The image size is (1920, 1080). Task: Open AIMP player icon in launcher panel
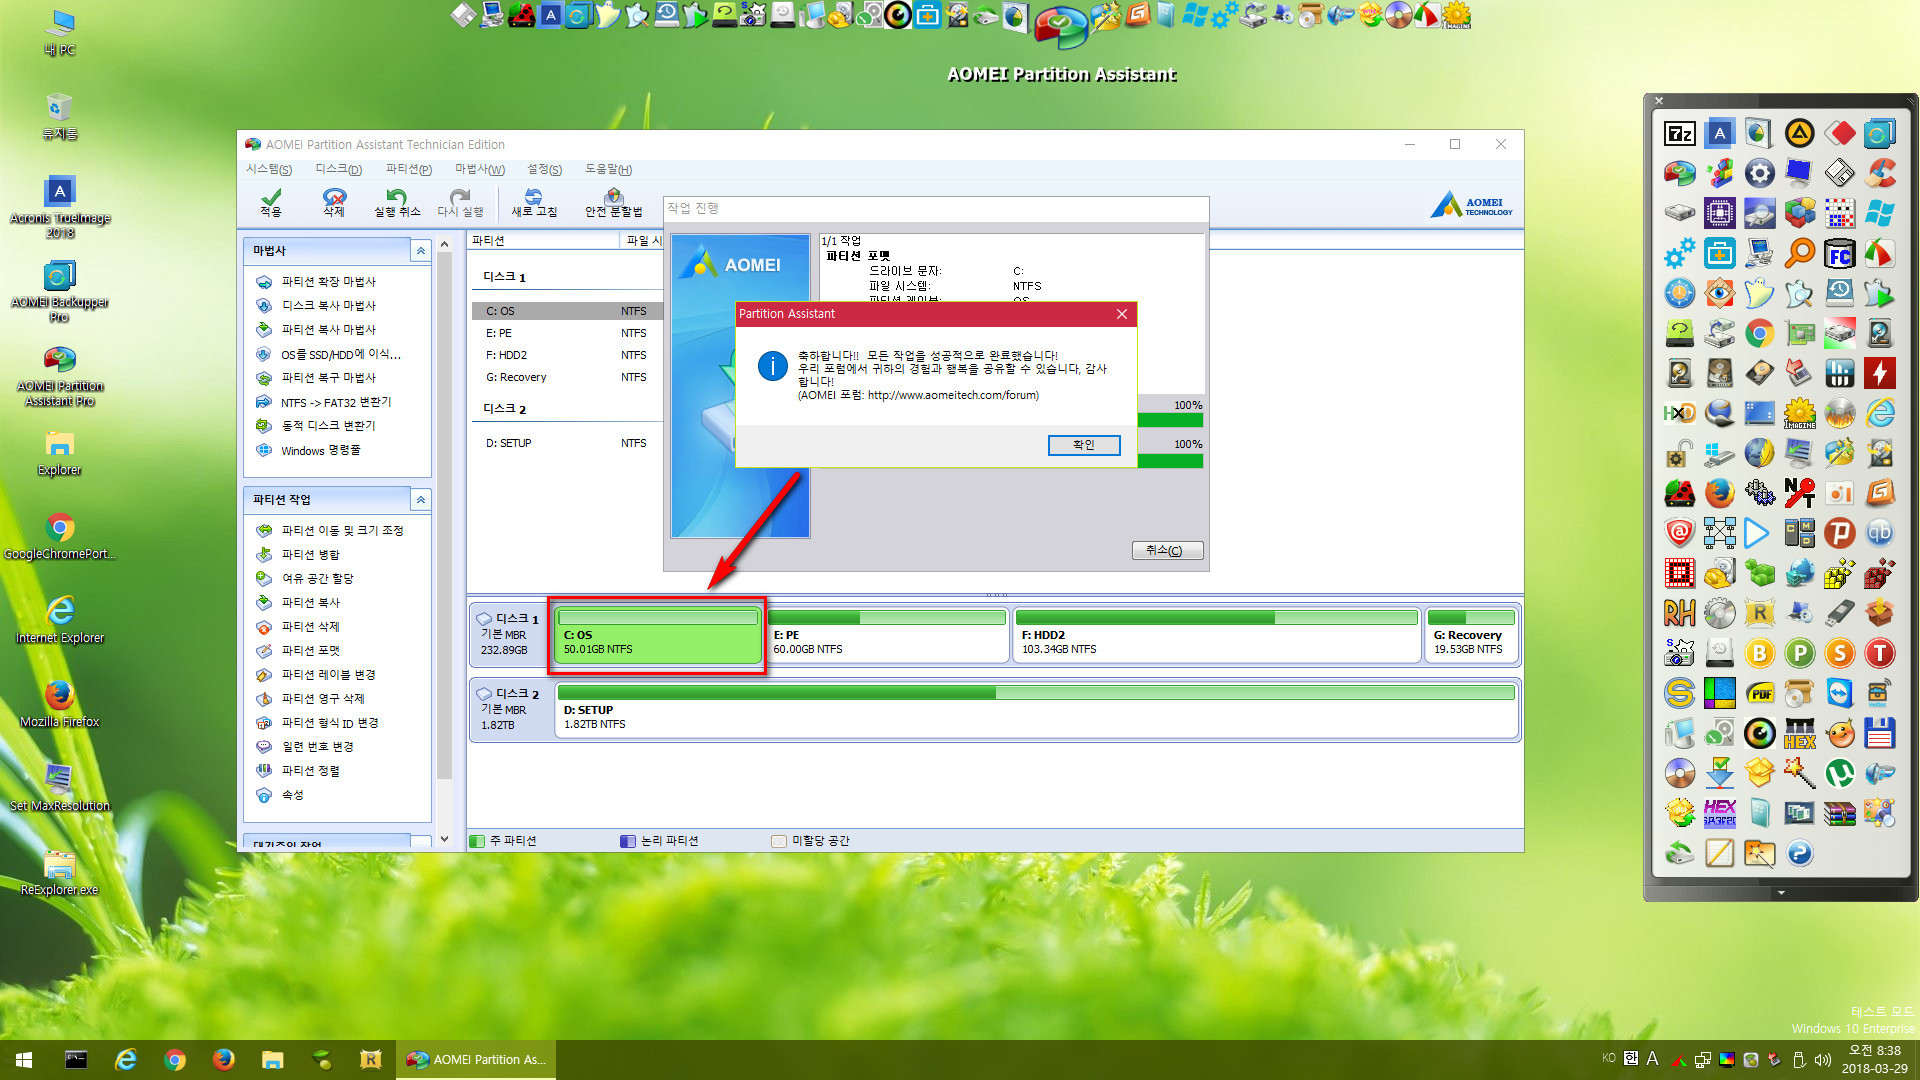click(1799, 133)
